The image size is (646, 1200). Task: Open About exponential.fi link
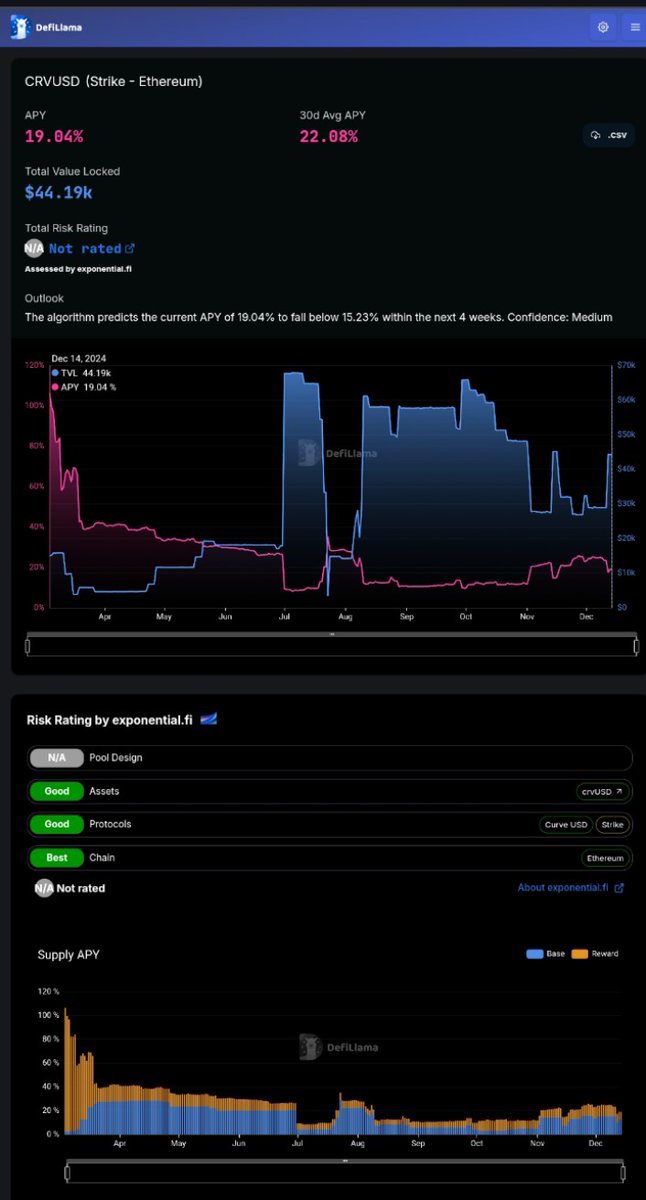click(564, 887)
